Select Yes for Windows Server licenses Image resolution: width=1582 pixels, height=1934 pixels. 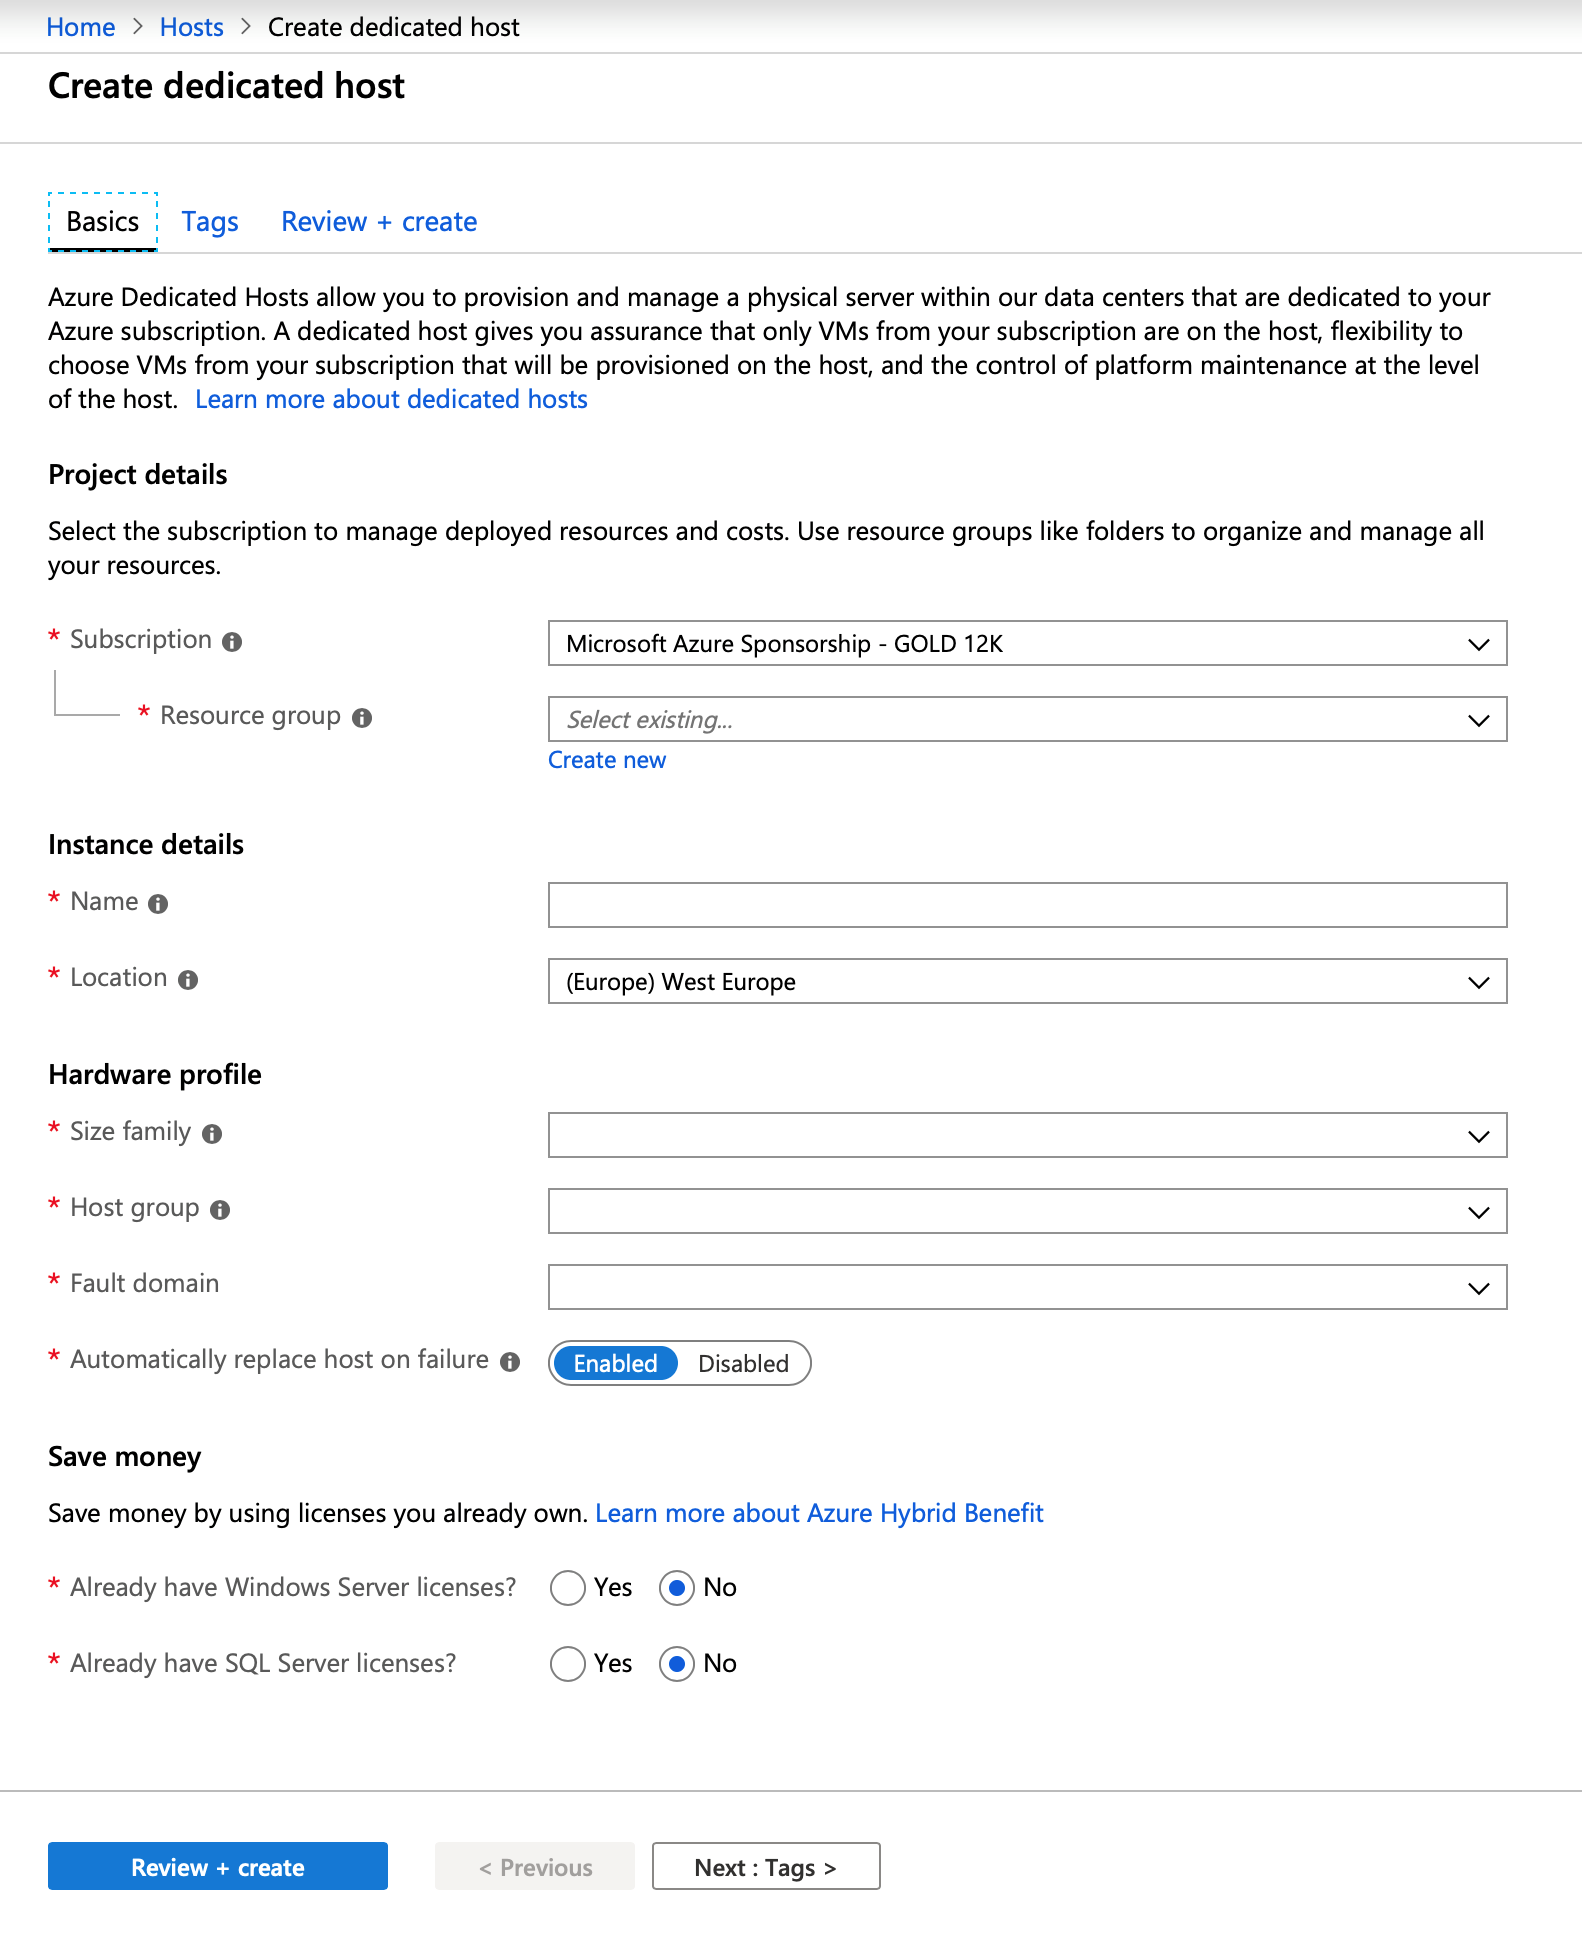click(x=568, y=1588)
